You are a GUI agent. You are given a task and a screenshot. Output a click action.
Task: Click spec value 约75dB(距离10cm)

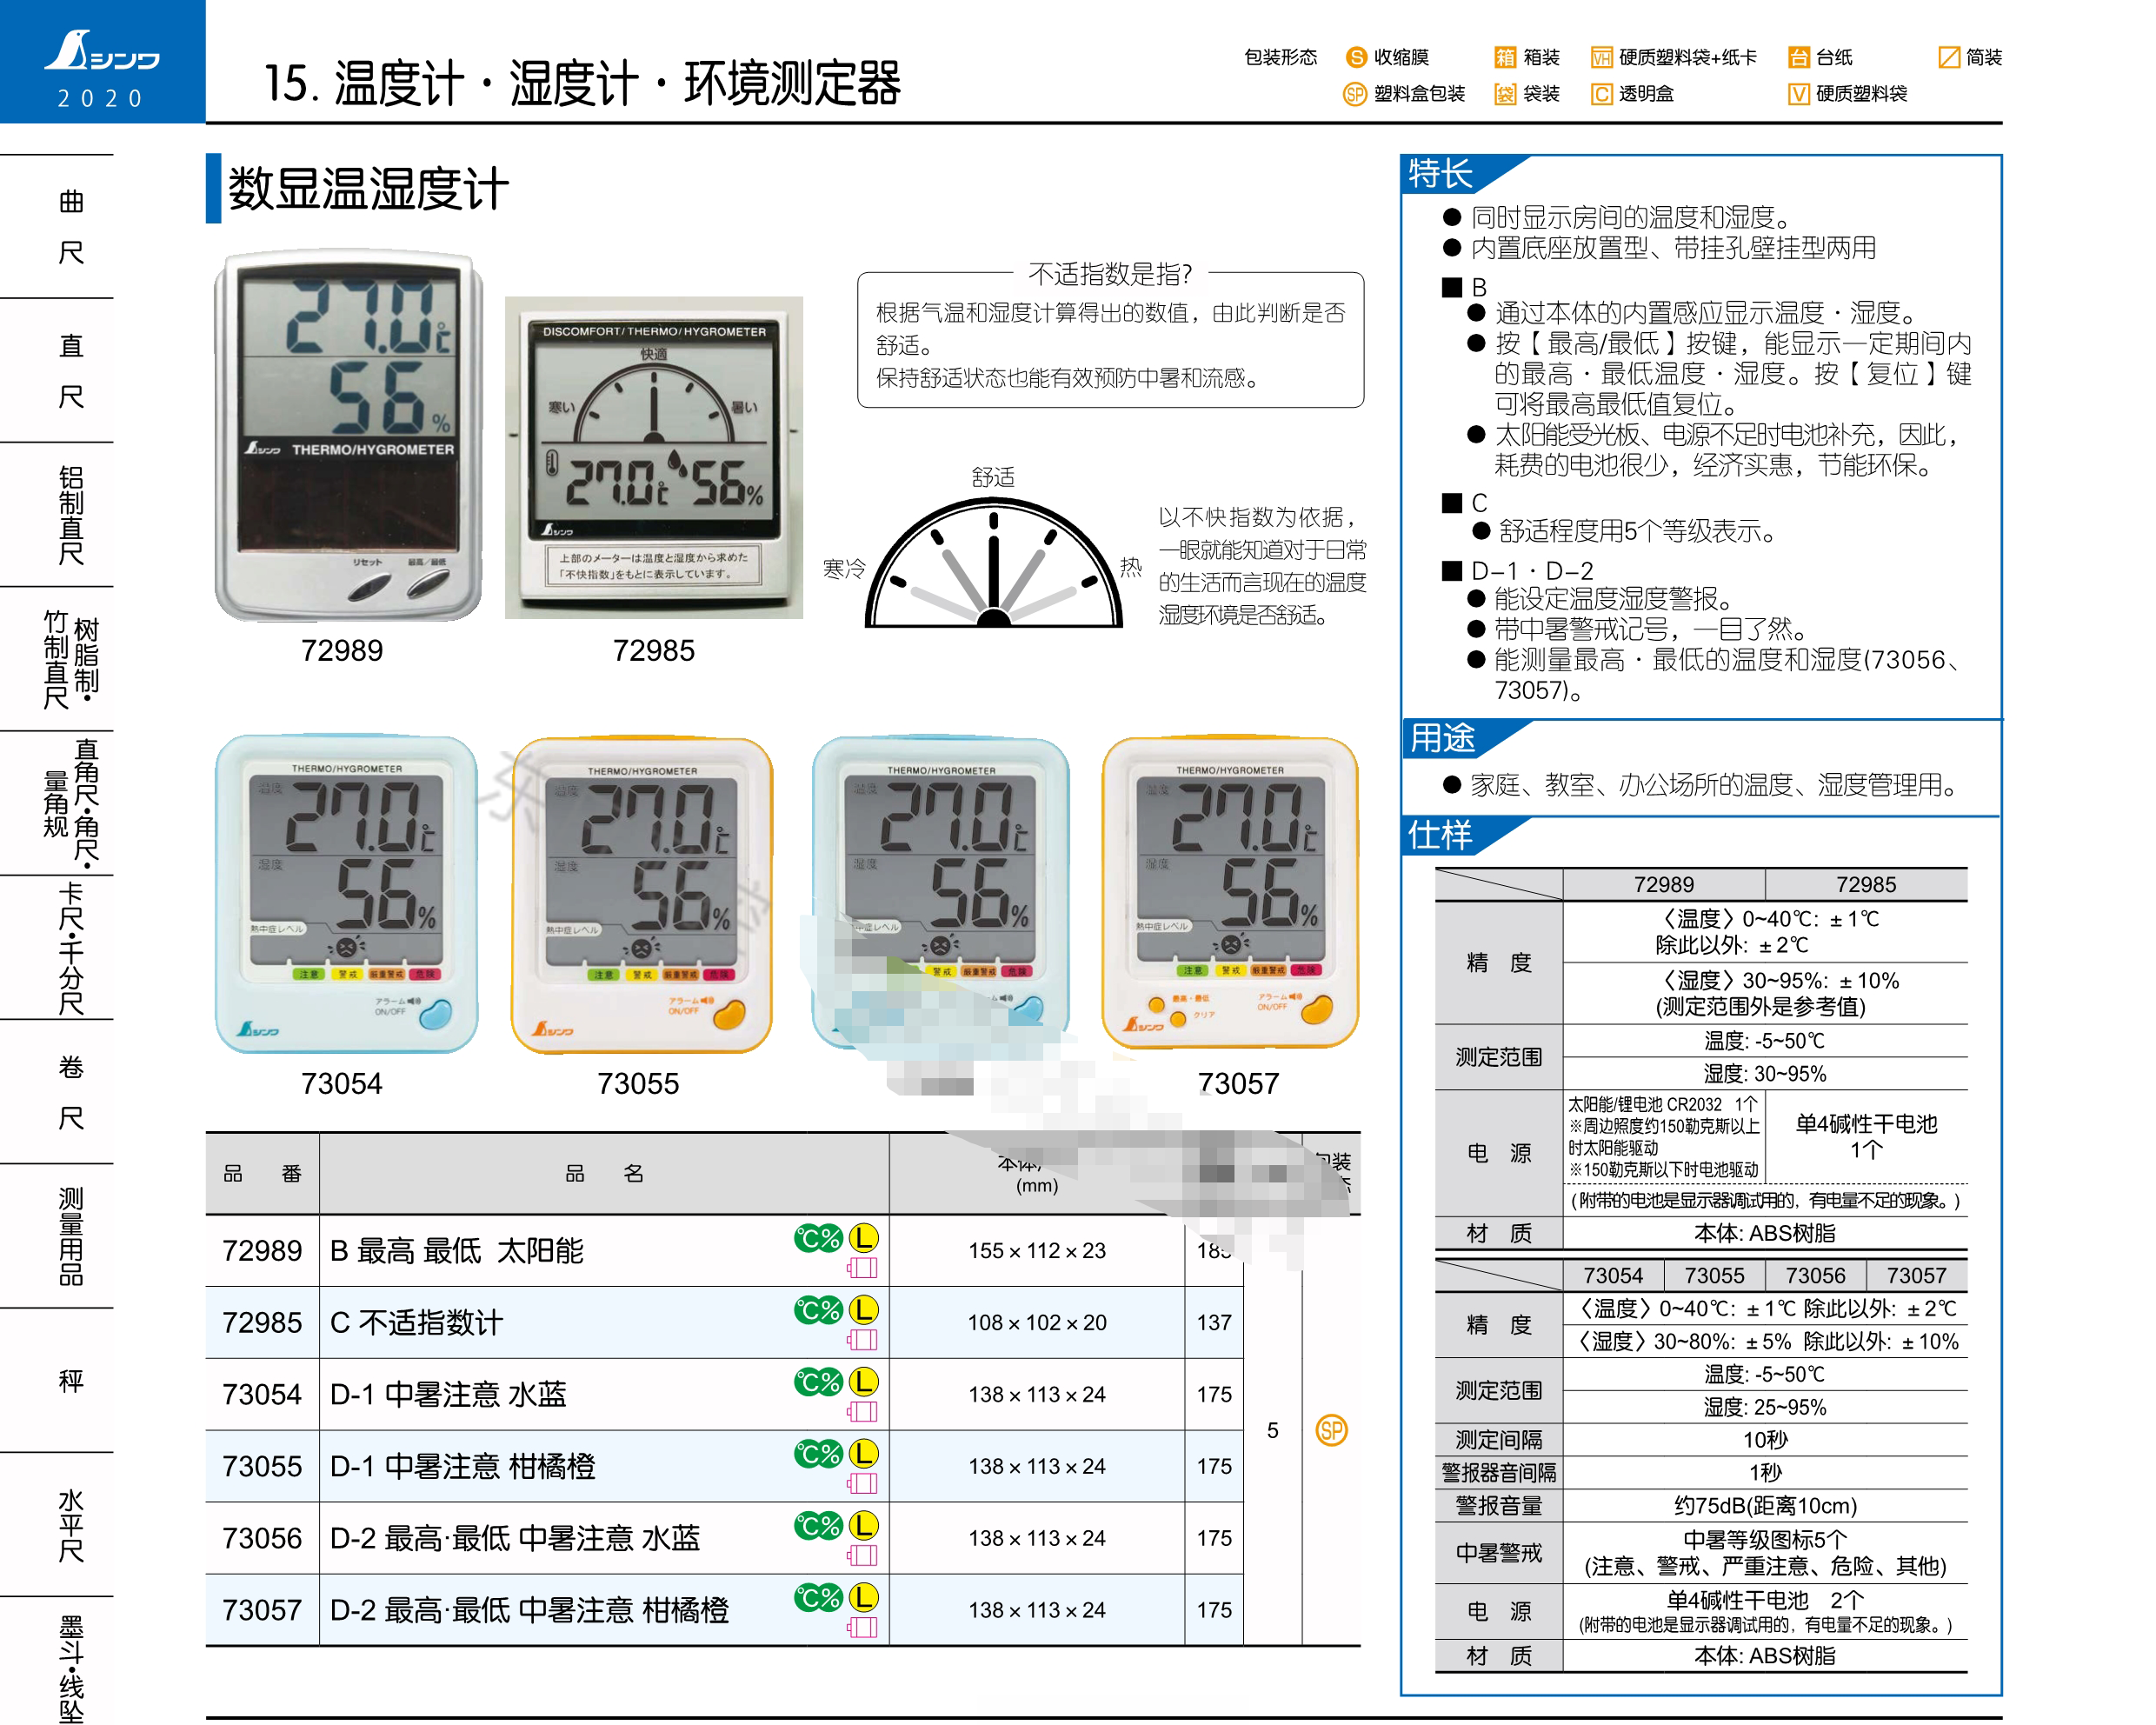click(x=1765, y=1505)
